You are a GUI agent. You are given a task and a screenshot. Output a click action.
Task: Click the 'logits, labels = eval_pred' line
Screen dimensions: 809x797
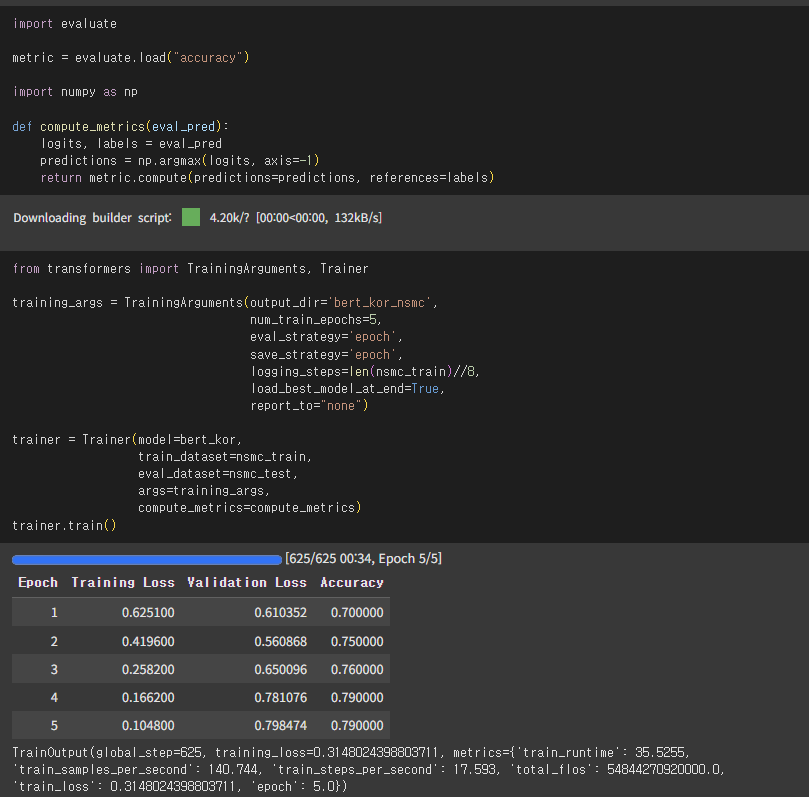[x=131, y=143]
